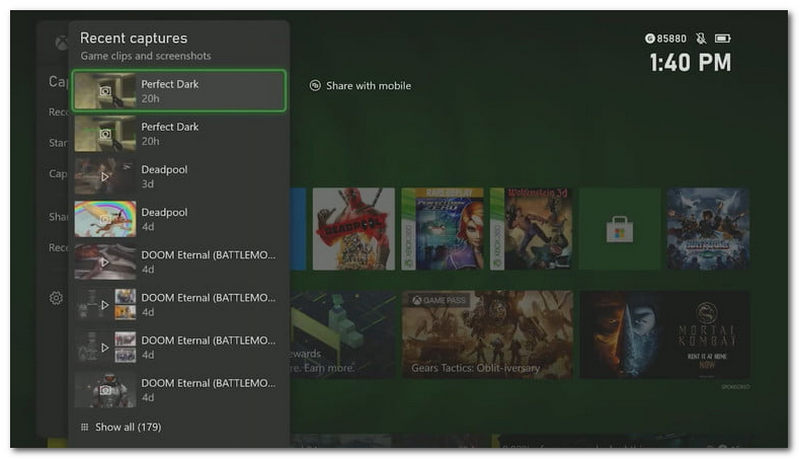800x459 pixels.
Task: Click the Share with mobile icon
Action: coord(315,86)
